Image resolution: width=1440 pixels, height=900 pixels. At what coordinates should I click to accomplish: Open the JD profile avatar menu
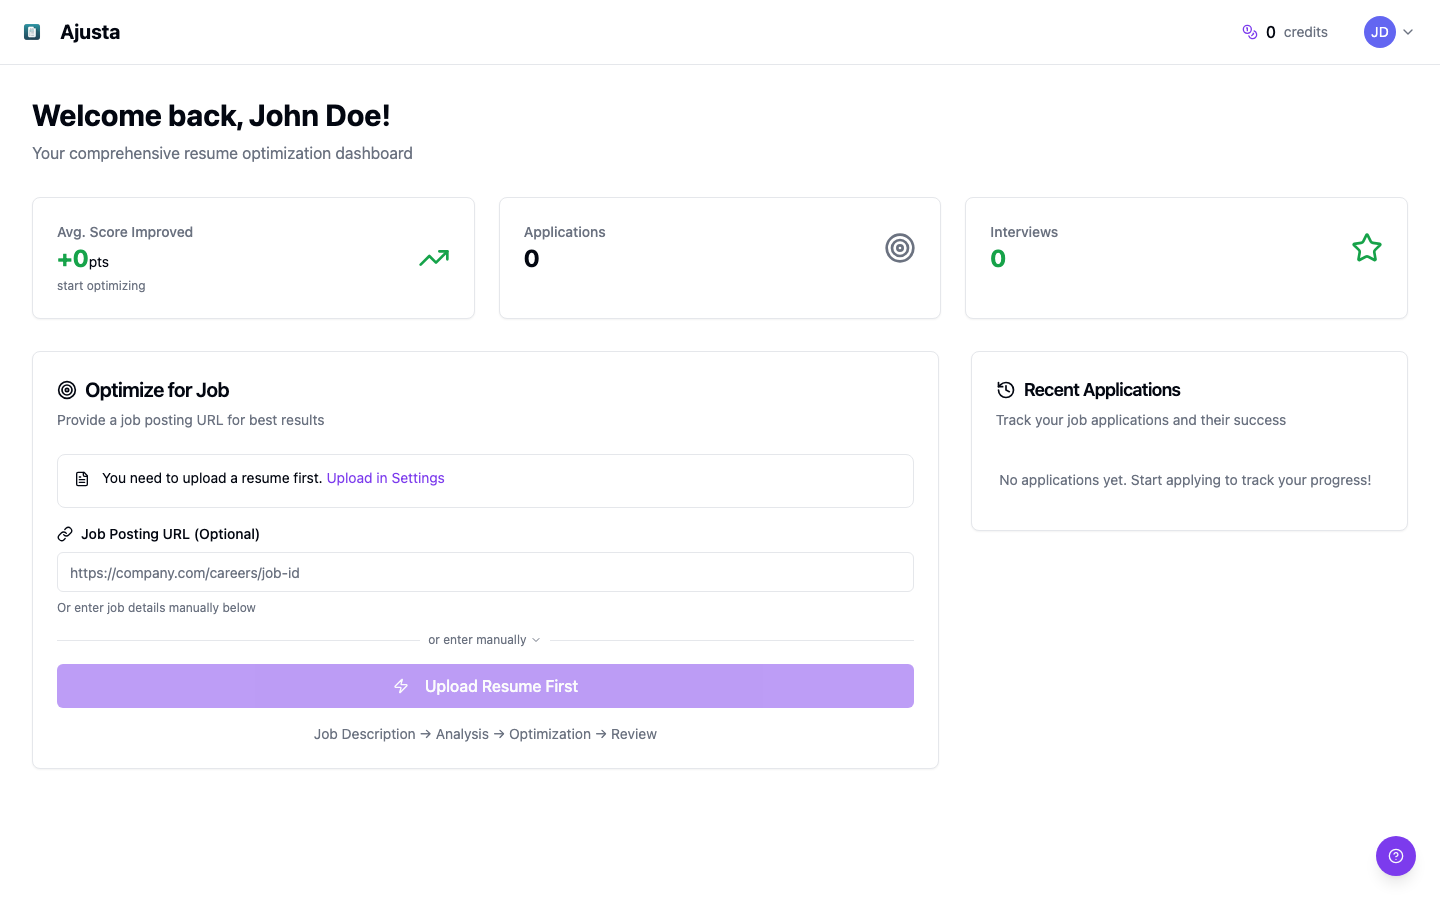(1379, 31)
